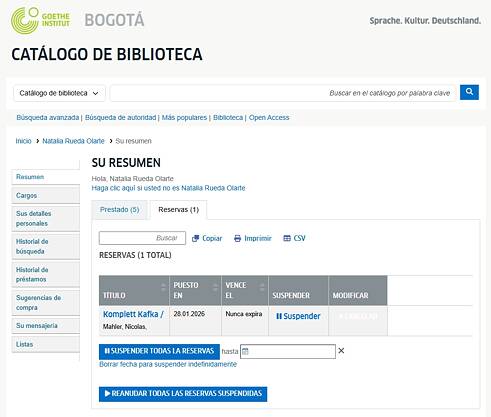Viewport: 491px width, 417px height.
Task: Click the CSV export icon
Action: coord(287,238)
